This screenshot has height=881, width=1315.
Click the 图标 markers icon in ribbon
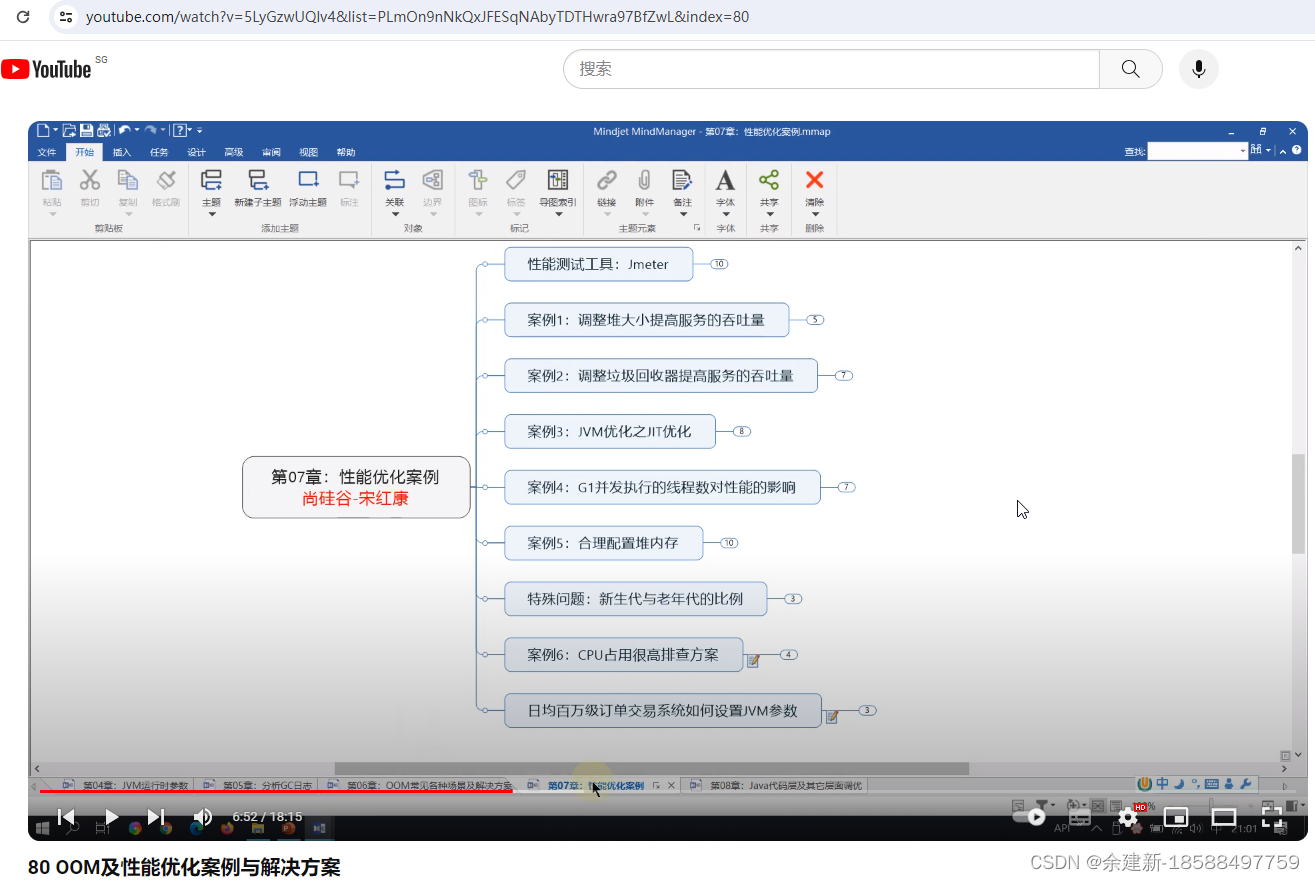[x=478, y=180]
